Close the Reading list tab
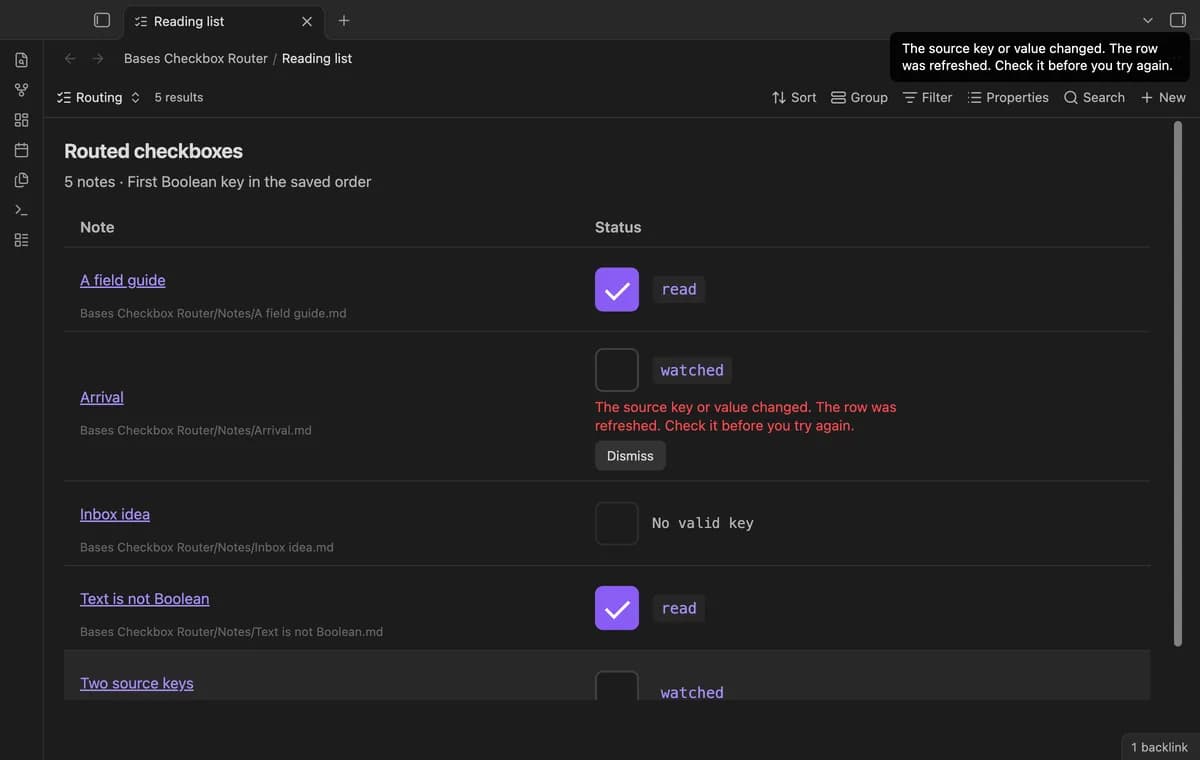Viewport: 1200px width, 760px height. [x=307, y=21]
